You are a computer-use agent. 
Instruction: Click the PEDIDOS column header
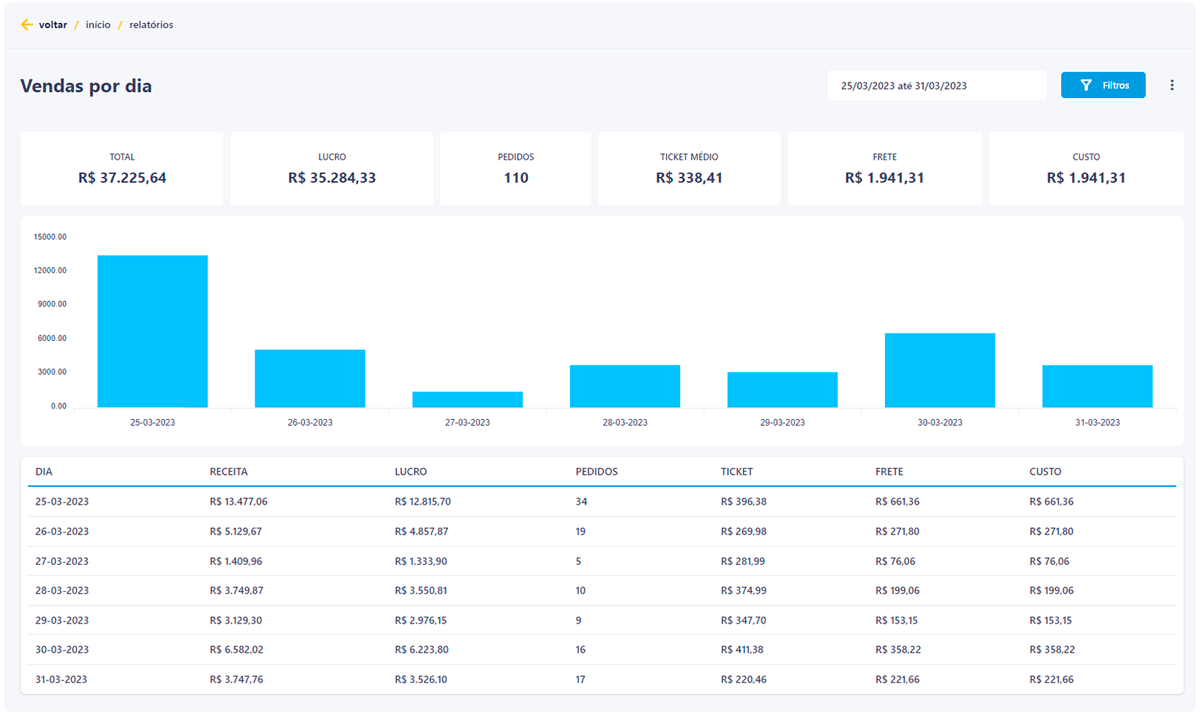click(x=596, y=472)
